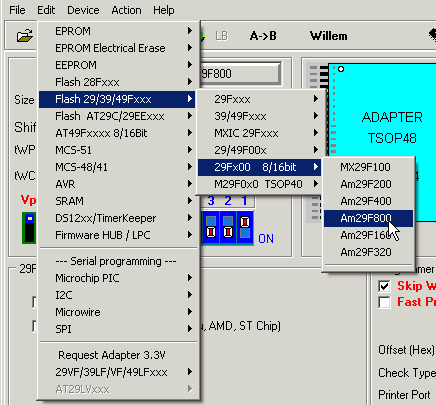
Task: Select Am29F320 device
Action: [x=368, y=252]
